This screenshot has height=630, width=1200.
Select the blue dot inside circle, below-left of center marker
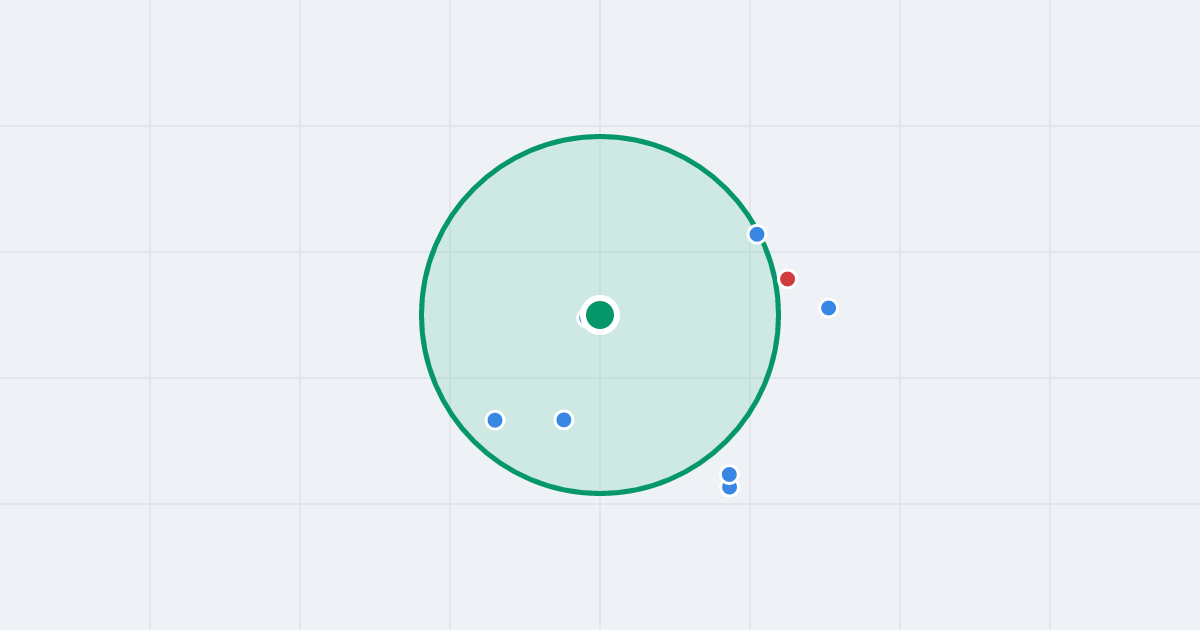pyautogui.click(x=564, y=420)
